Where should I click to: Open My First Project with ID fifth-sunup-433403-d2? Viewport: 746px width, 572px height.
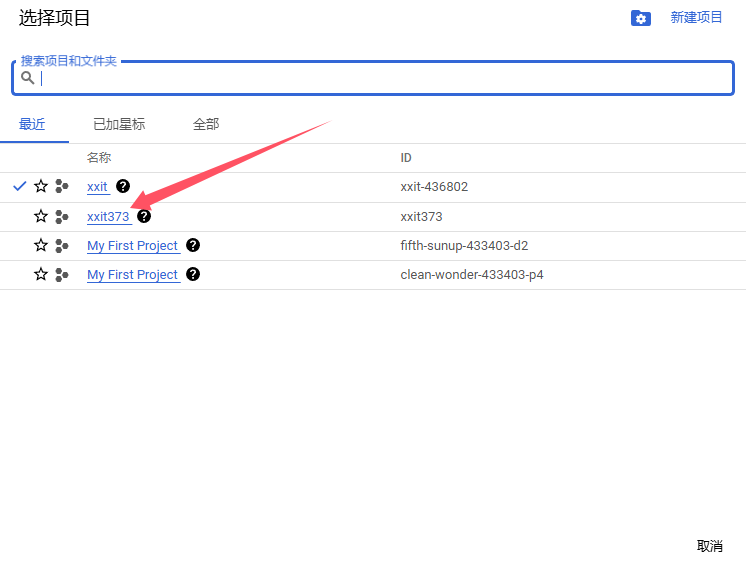[132, 246]
